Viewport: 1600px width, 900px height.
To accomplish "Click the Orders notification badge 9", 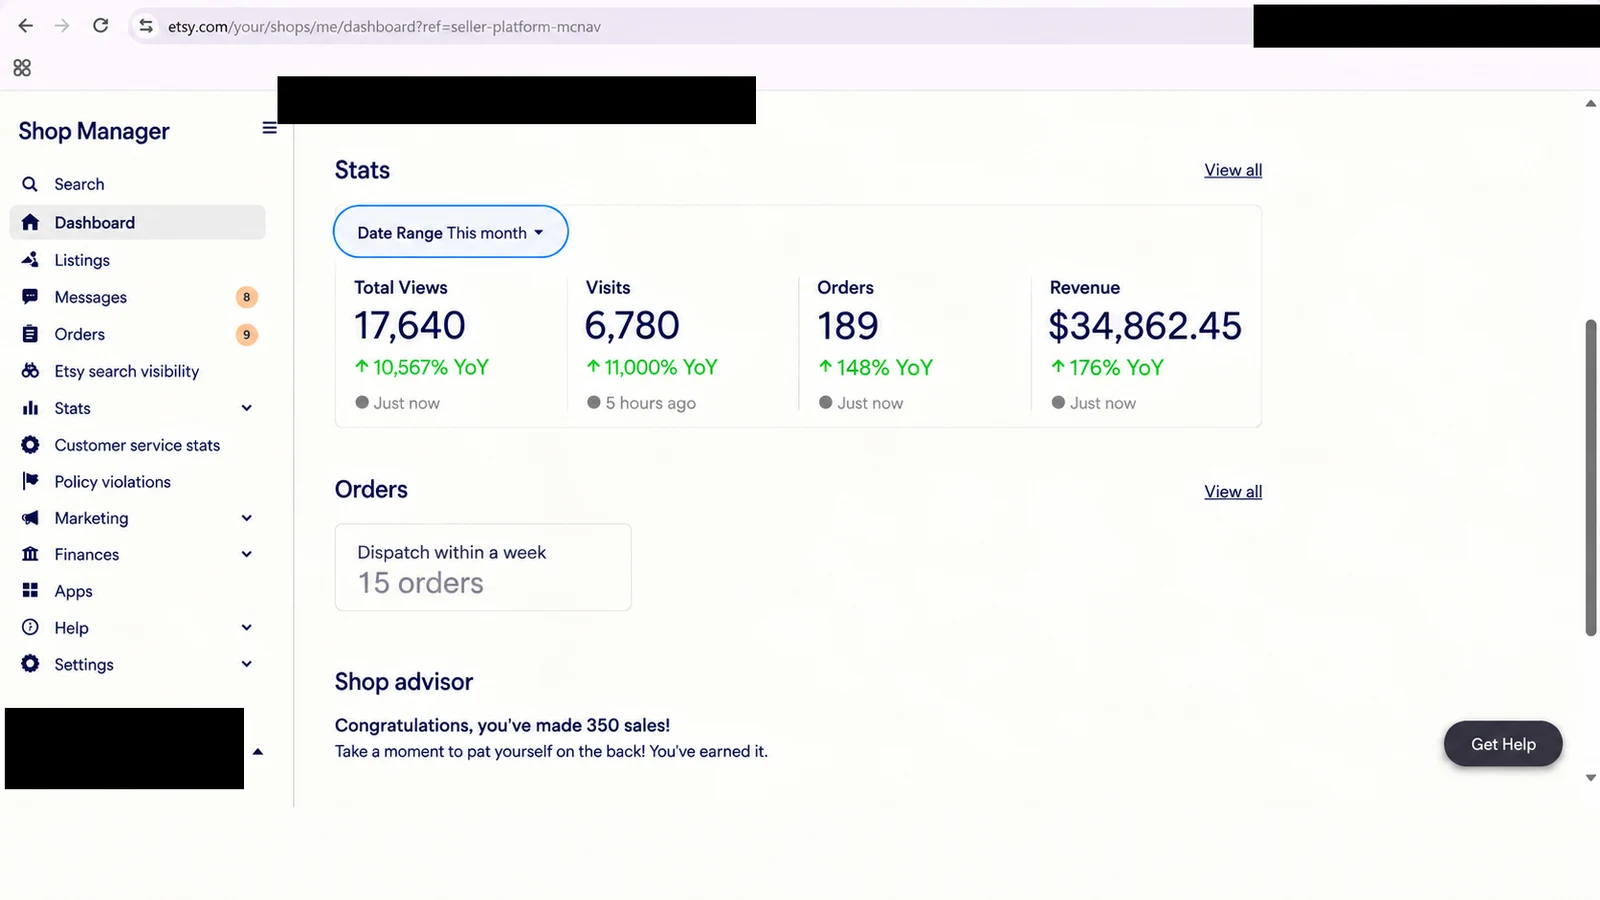I will coord(247,335).
